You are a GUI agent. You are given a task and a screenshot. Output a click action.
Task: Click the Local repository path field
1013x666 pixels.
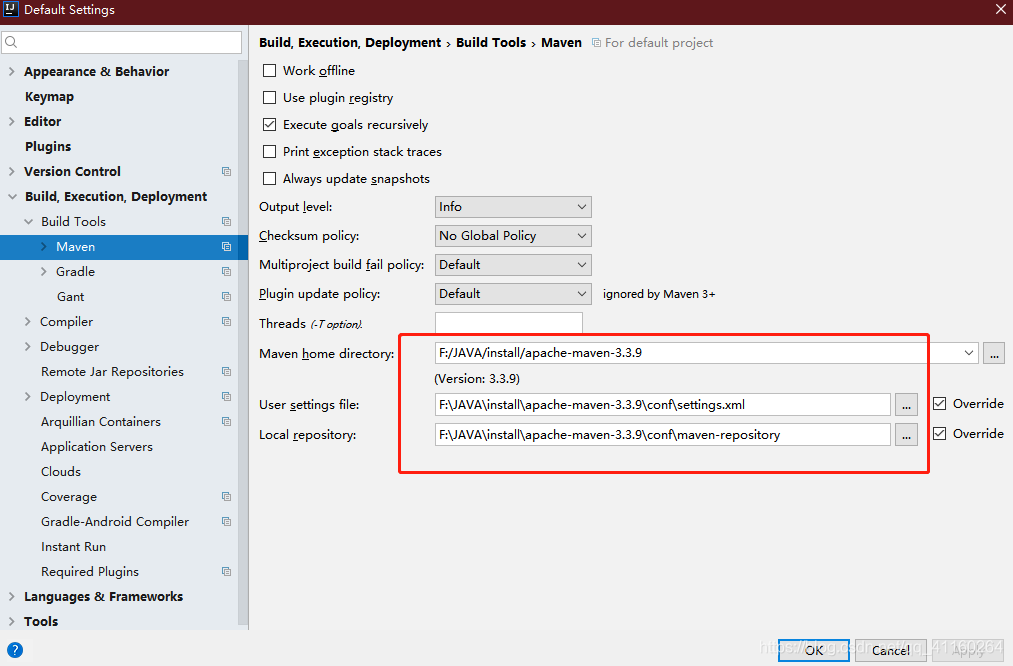click(663, 435)
